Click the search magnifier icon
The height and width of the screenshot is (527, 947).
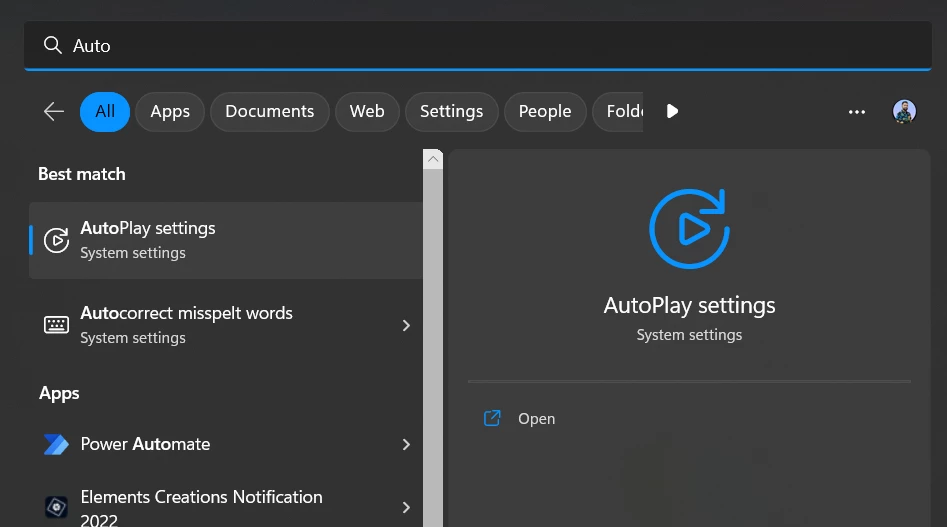[x=53, y=45]
